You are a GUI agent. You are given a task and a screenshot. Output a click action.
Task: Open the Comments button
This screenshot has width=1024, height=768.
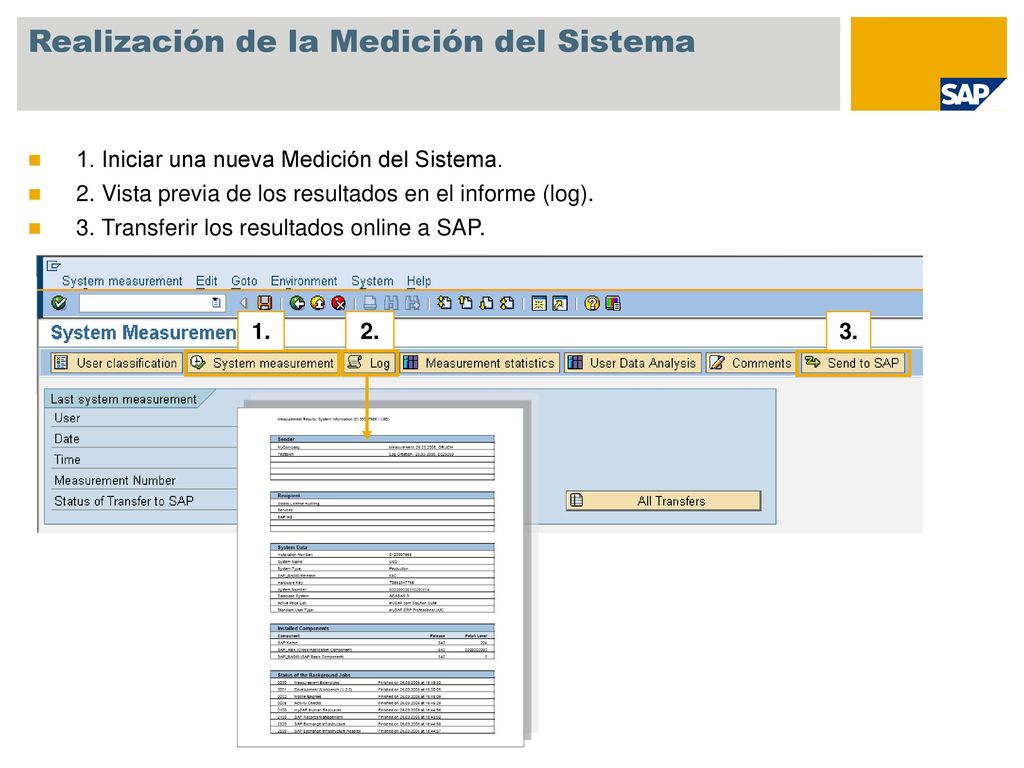tap(750, 362)
